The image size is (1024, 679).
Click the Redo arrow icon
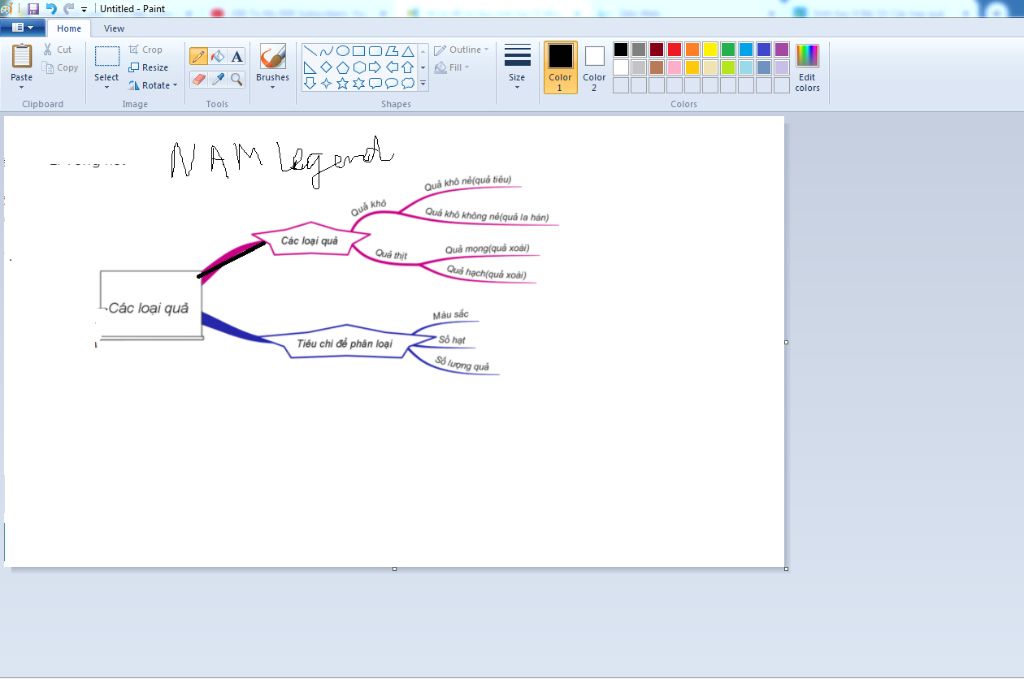[68, 9]
